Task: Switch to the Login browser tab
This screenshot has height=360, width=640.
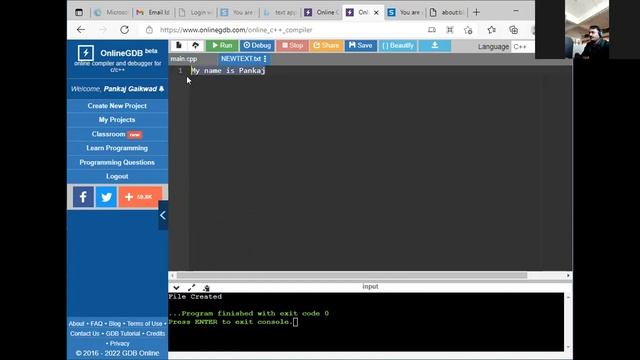Action: click(196, 12)
